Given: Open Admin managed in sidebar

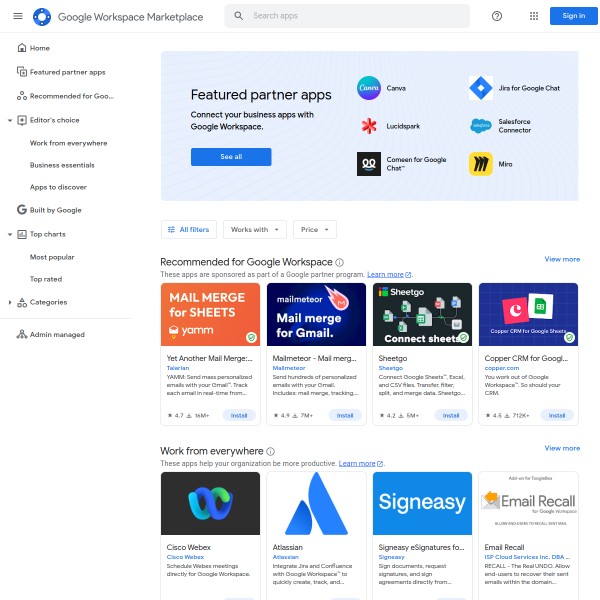Looking at the screenshot, I should pyautogui.click(x=57, y=334).
